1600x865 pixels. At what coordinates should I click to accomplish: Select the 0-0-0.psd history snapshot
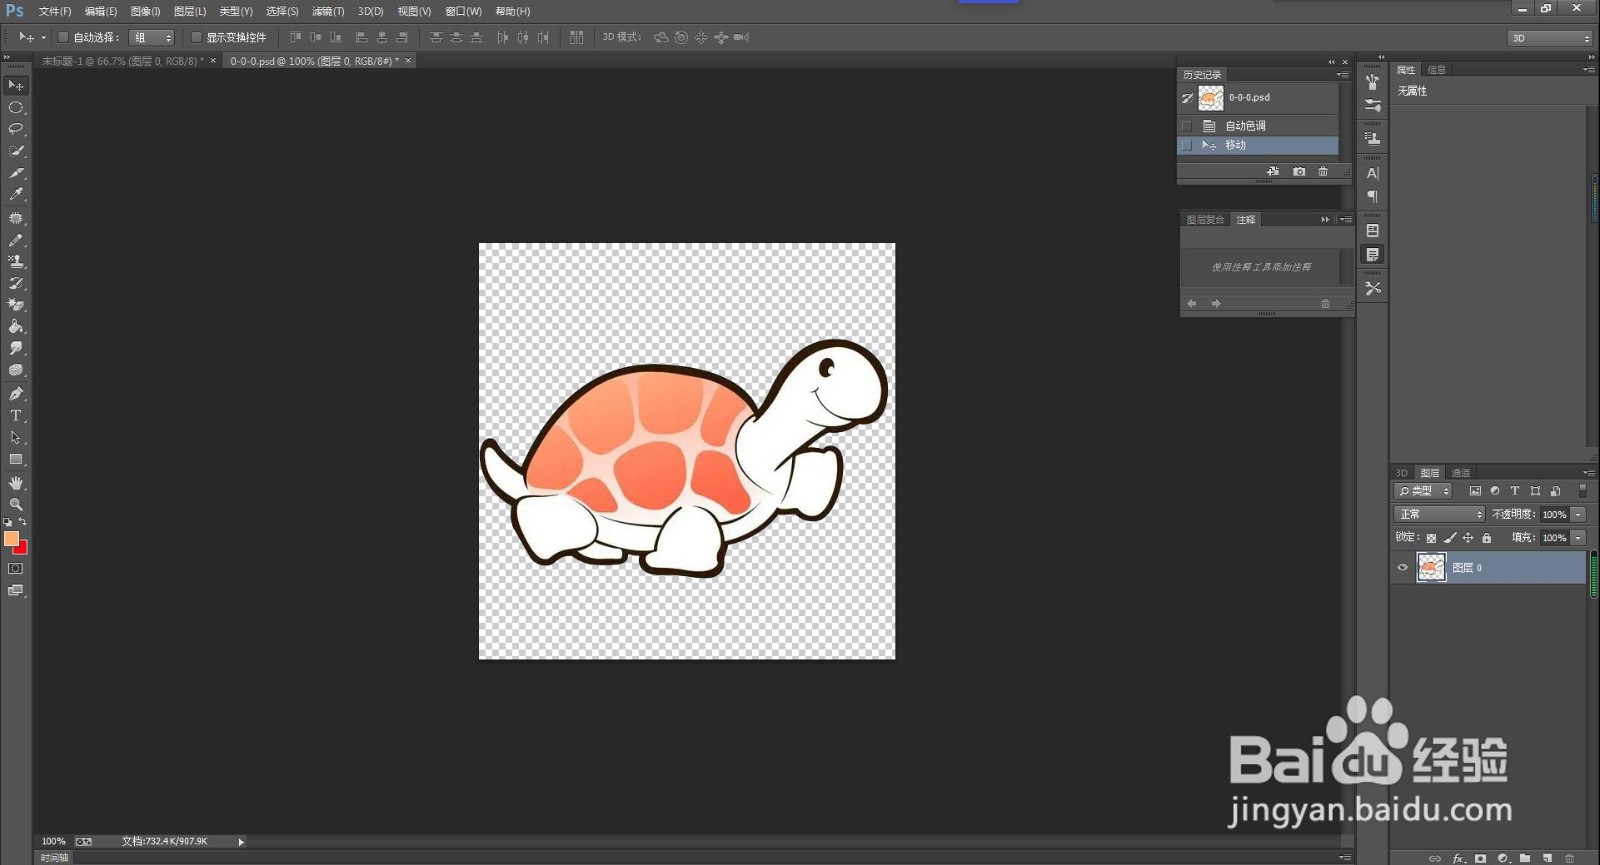click(x=1258, y=98)
